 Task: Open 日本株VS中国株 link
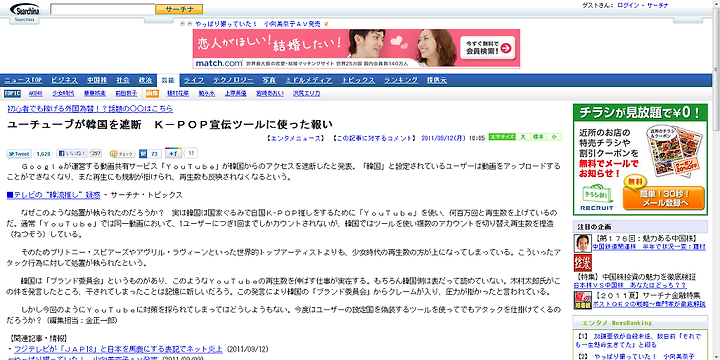pos(630,285)
